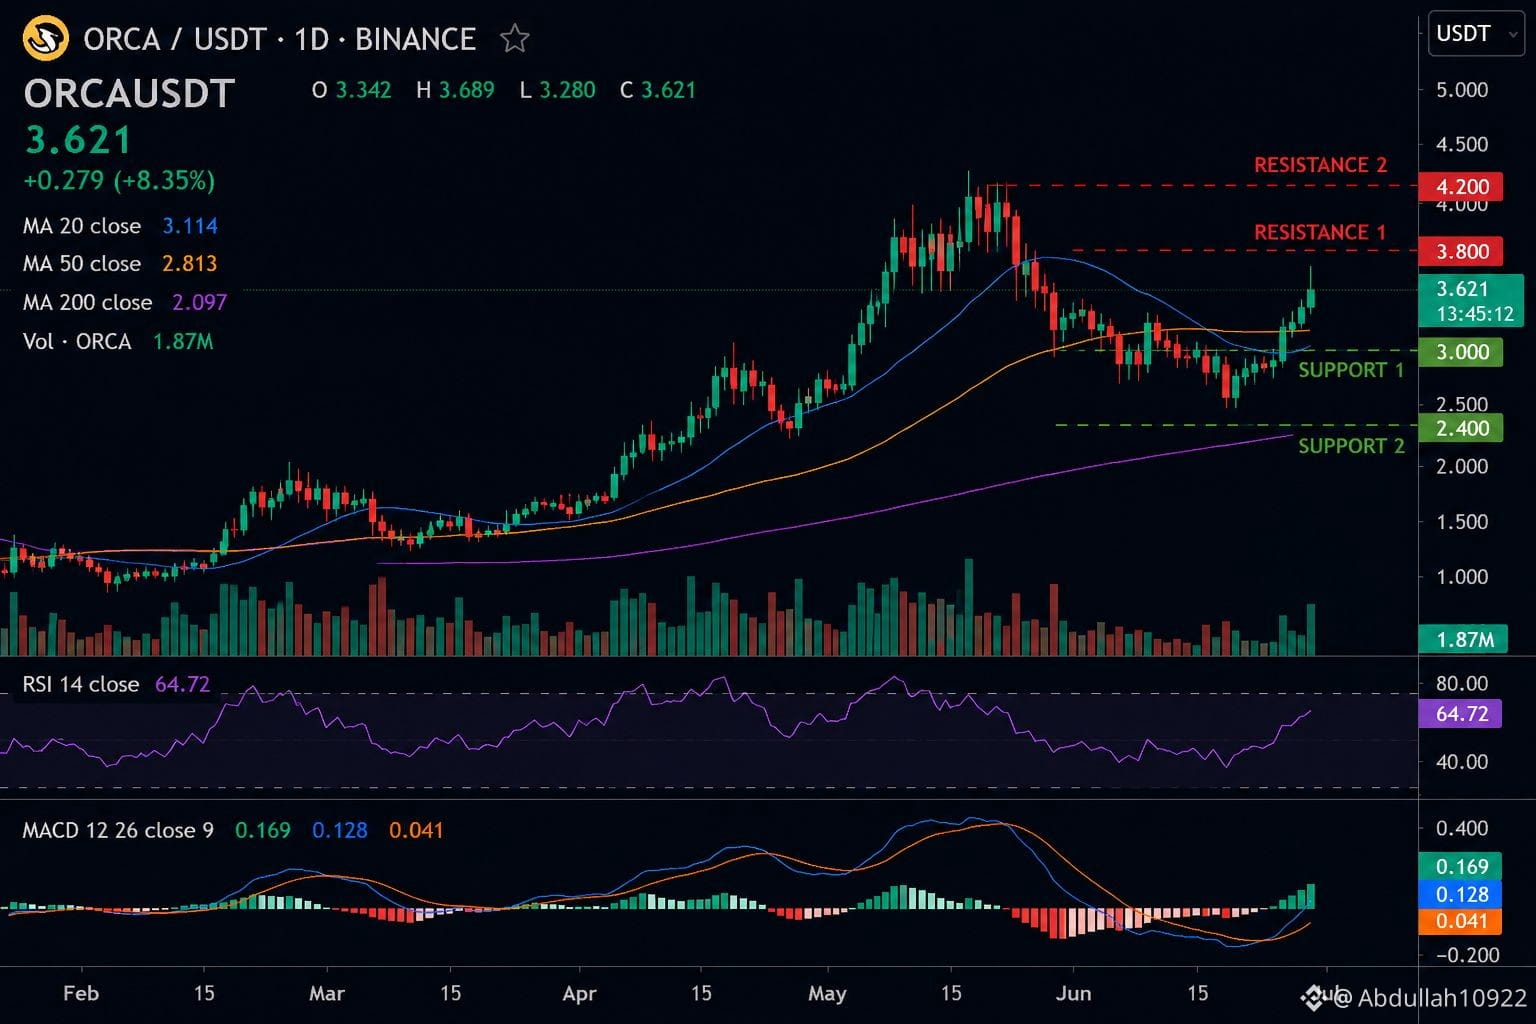Viewport: 1536px width, 1024px height.
Task: Click the 4.500 price axis label
Action: tap(1462, 144)
